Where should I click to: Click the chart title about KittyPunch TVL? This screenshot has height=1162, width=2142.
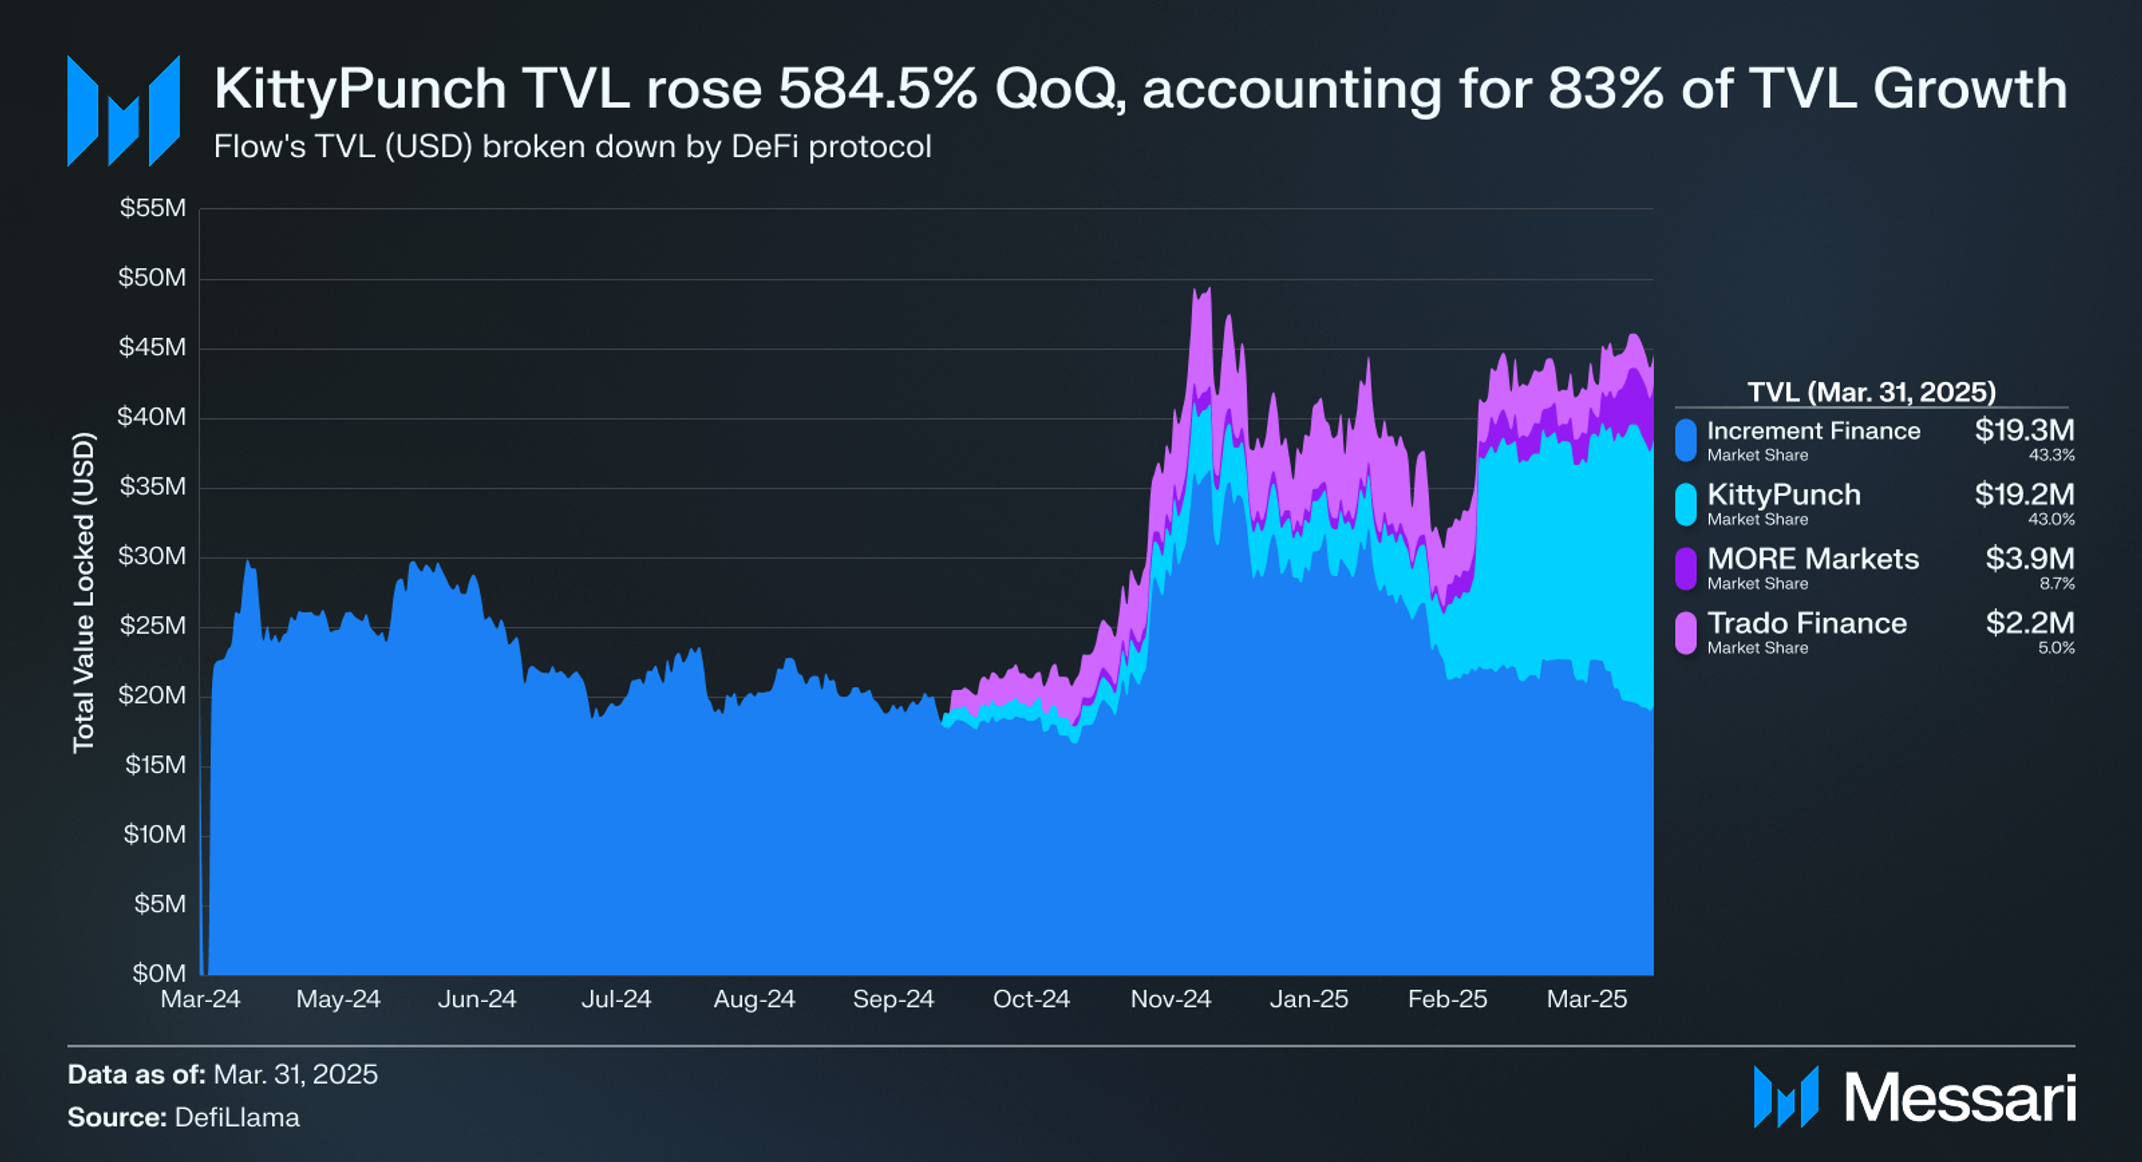(1140, 88)
